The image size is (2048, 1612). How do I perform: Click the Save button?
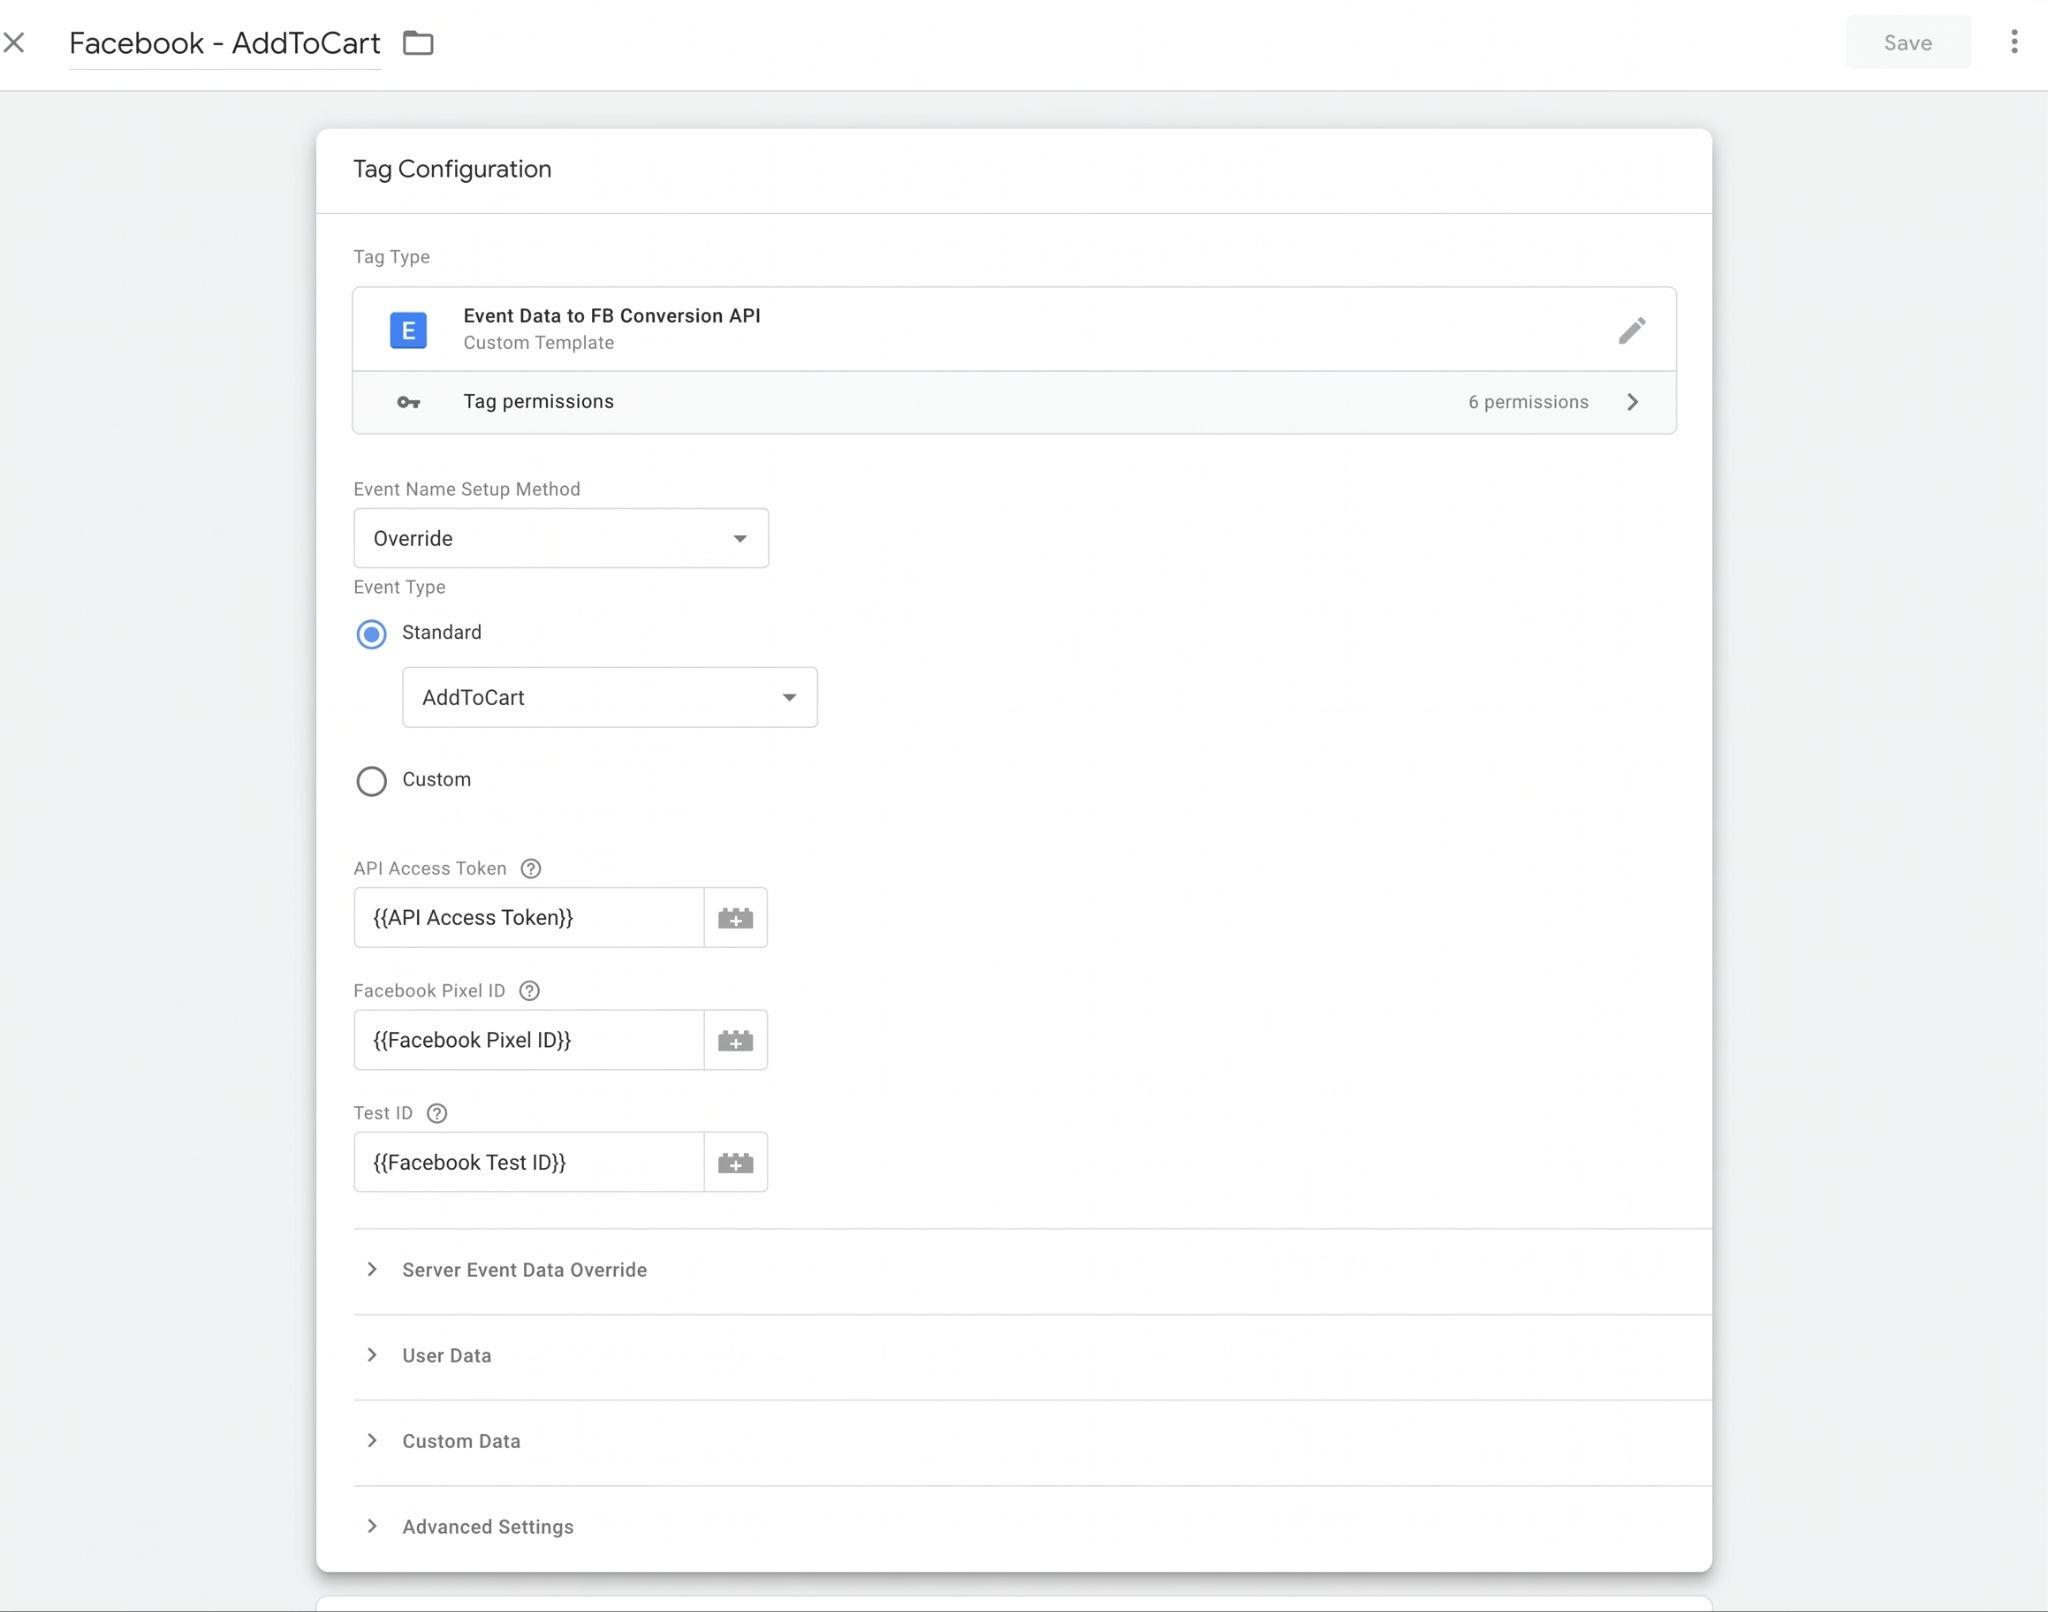1907,43
